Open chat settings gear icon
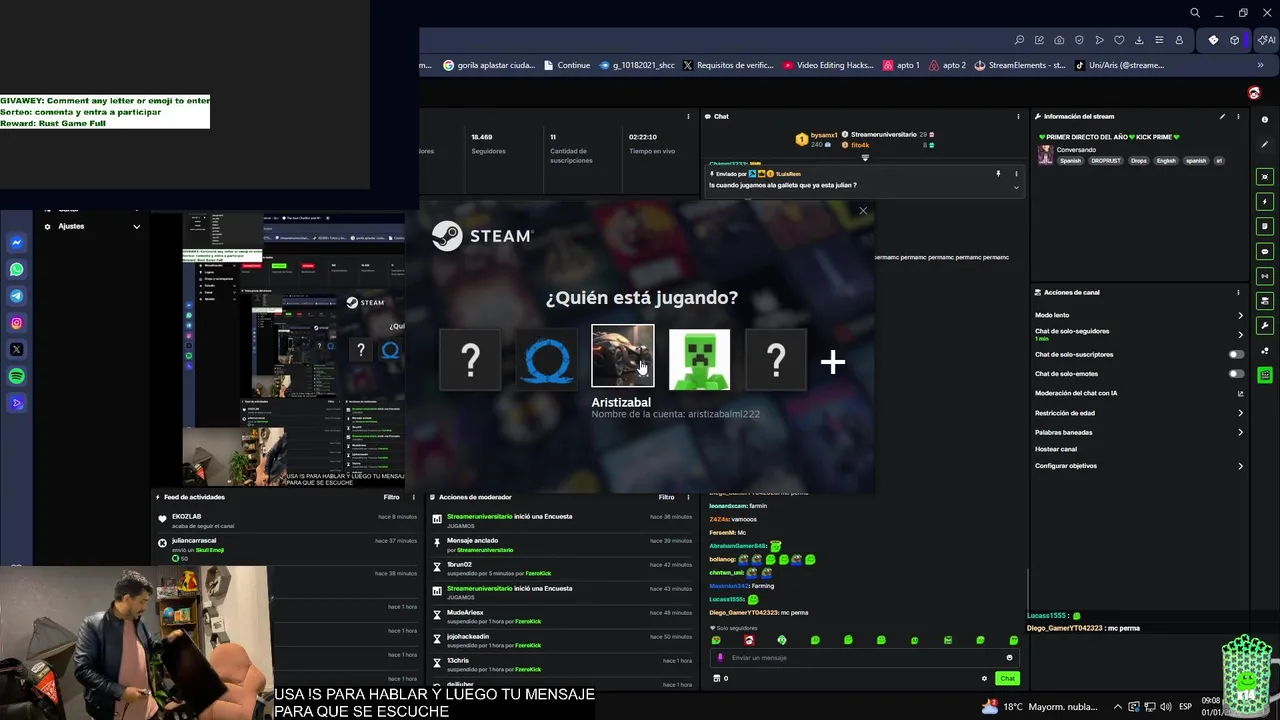Image resolution: width=1280 pixels, height=720 pixels. tap(984, 678)
